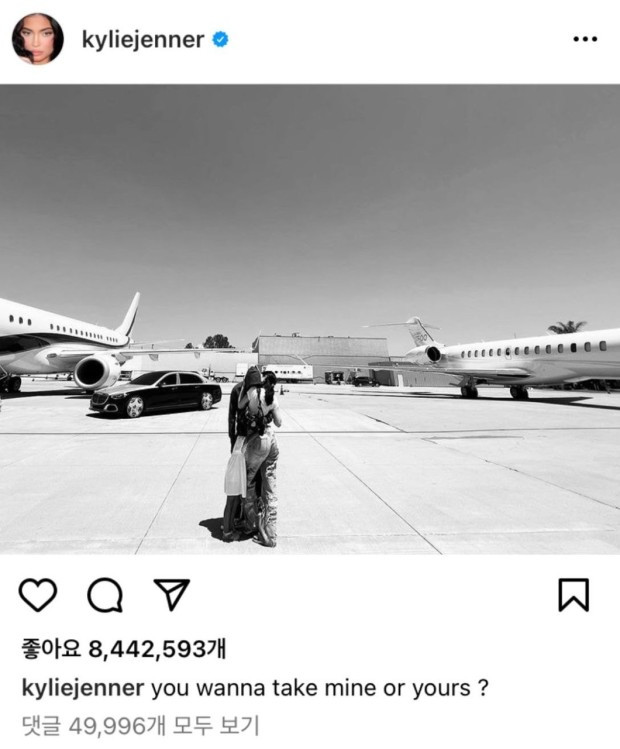Open kyliejenner's profile picture avatar
Viewport: 620px width, 749px height.
[37, 39]
